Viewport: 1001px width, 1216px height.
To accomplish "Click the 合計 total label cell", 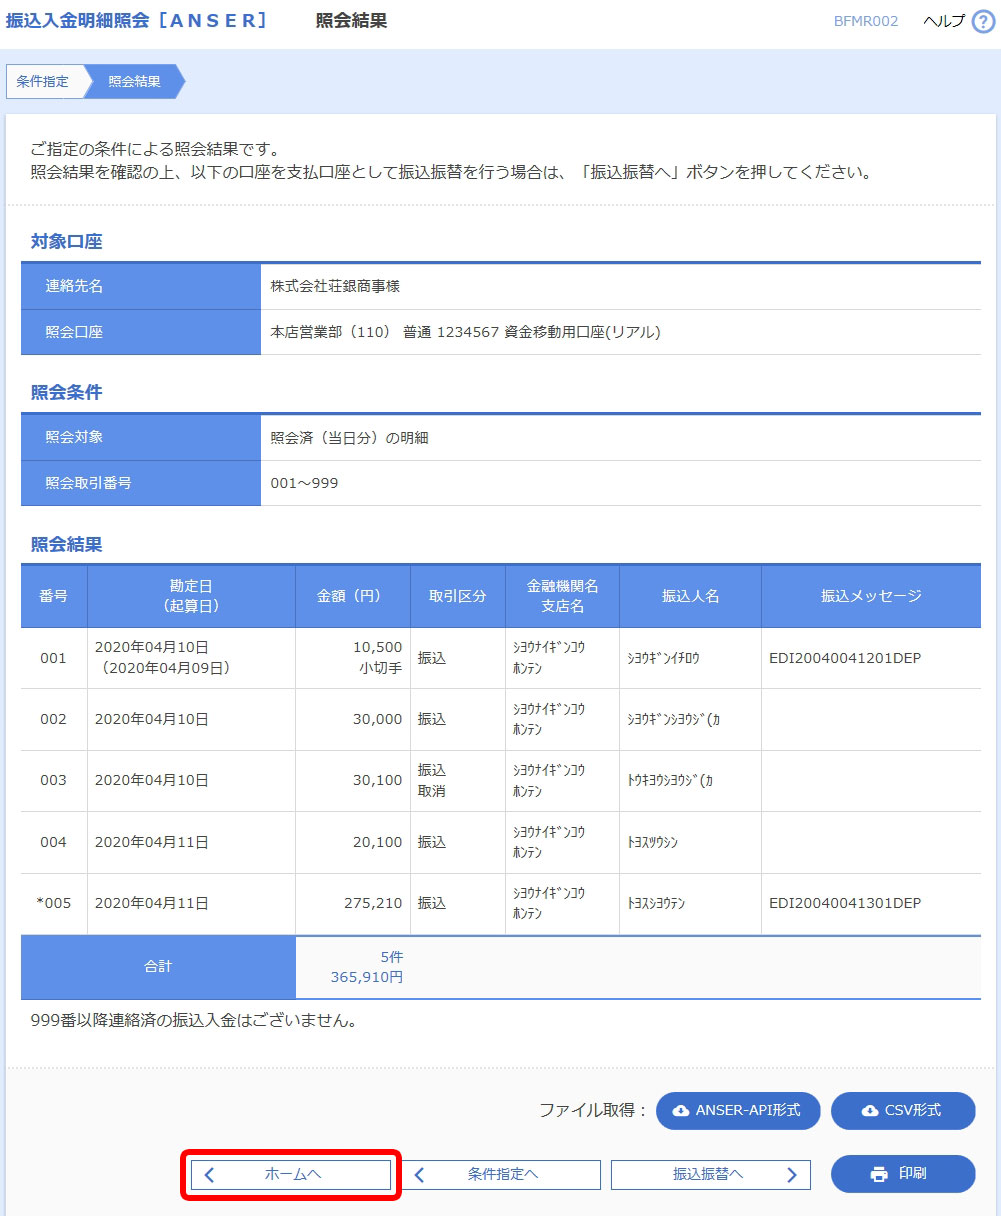I will tap(158, 967).
